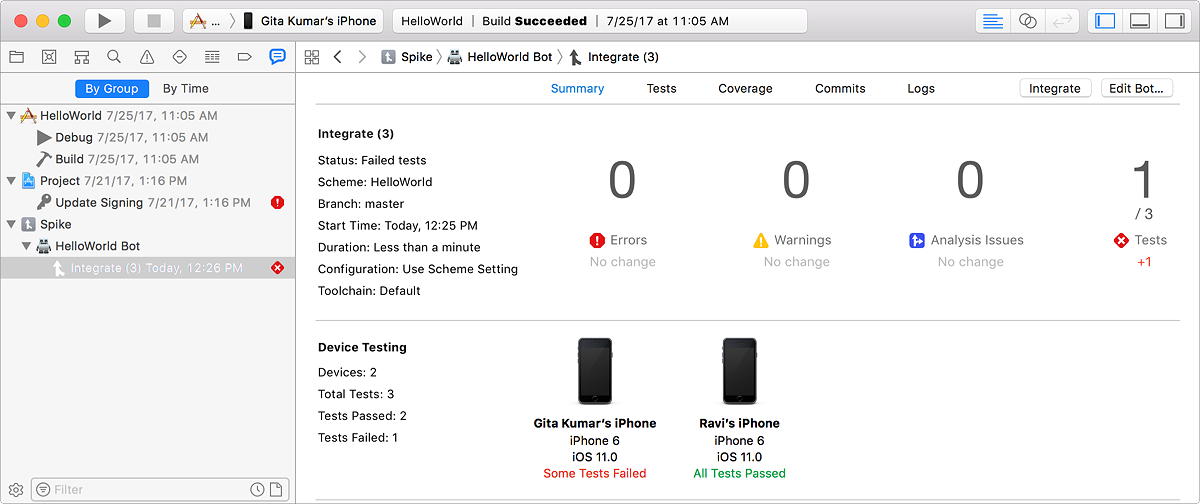Viewport: 1200px width, 504px height.
Task: Select the Integrate (3) row in navigator
Action: [x=148, y=268]
